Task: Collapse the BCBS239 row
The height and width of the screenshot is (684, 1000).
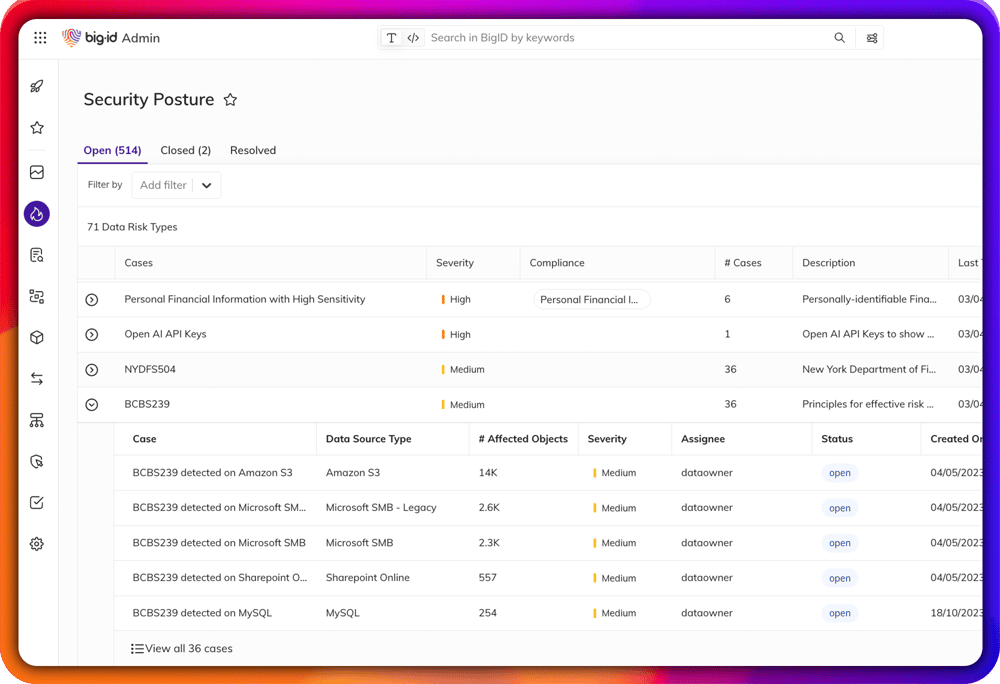Action: [92, 405]
